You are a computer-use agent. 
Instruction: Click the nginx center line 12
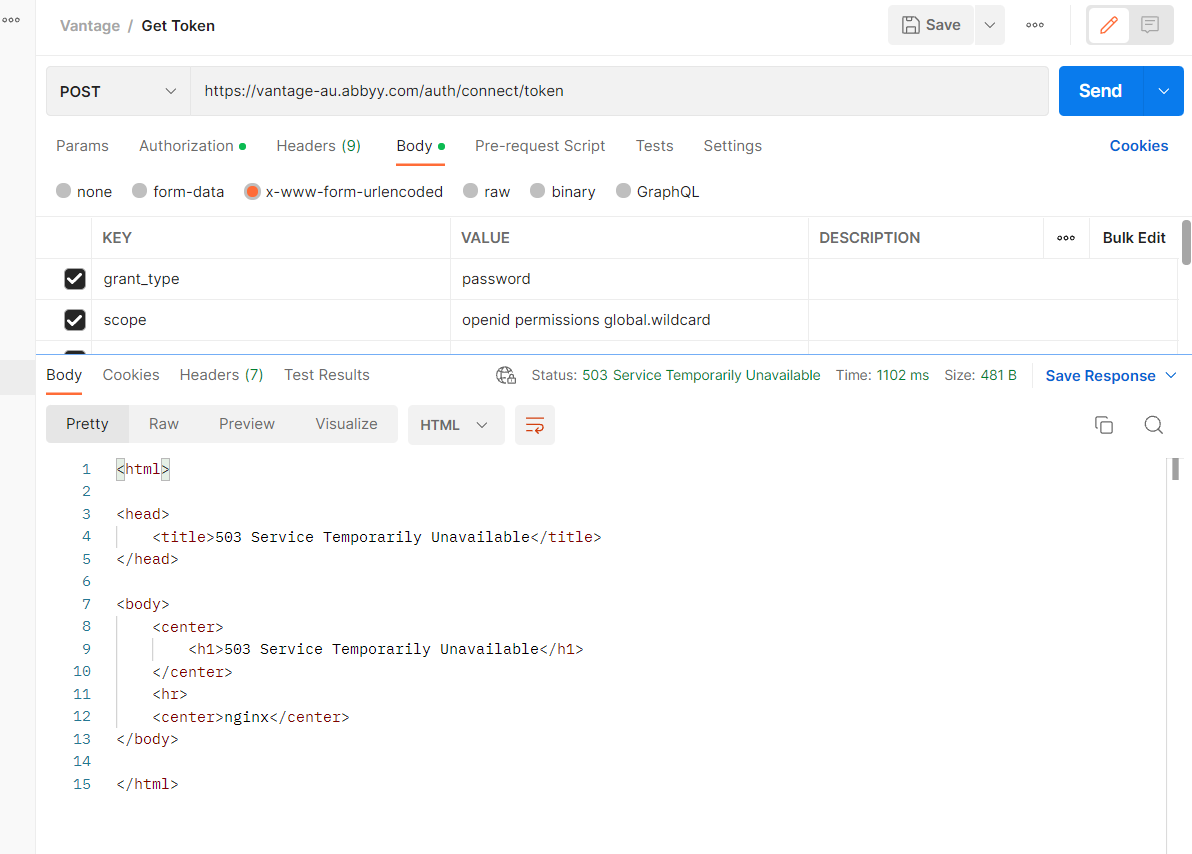tap(251, 717)
